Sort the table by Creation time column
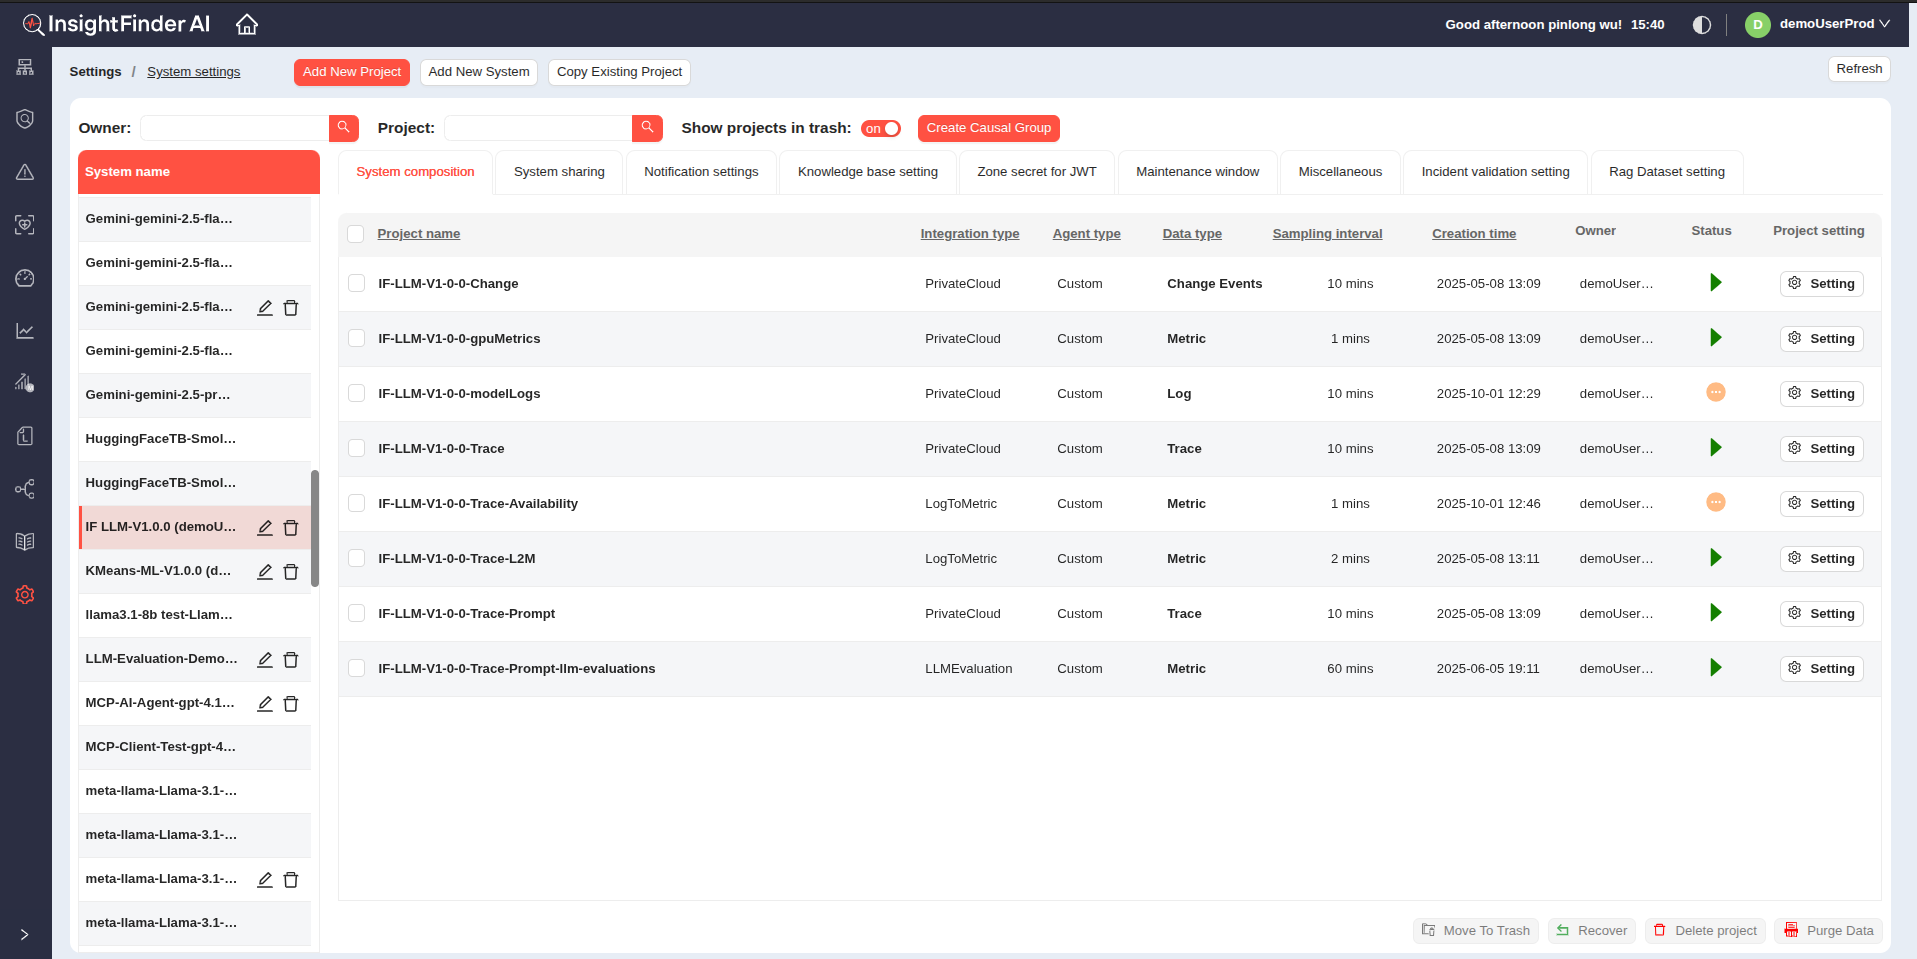Viewport: 1917px width, 959px height. (x=1473, y=234)
